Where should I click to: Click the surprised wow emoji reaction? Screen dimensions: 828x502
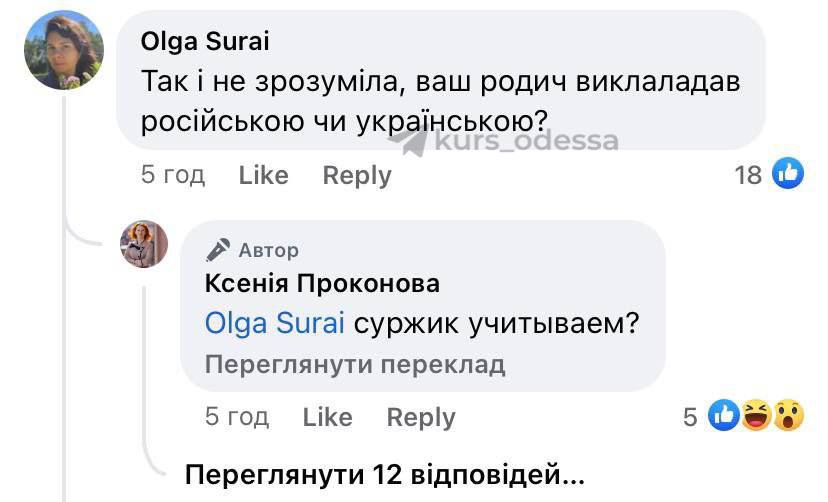coord(789,417)
